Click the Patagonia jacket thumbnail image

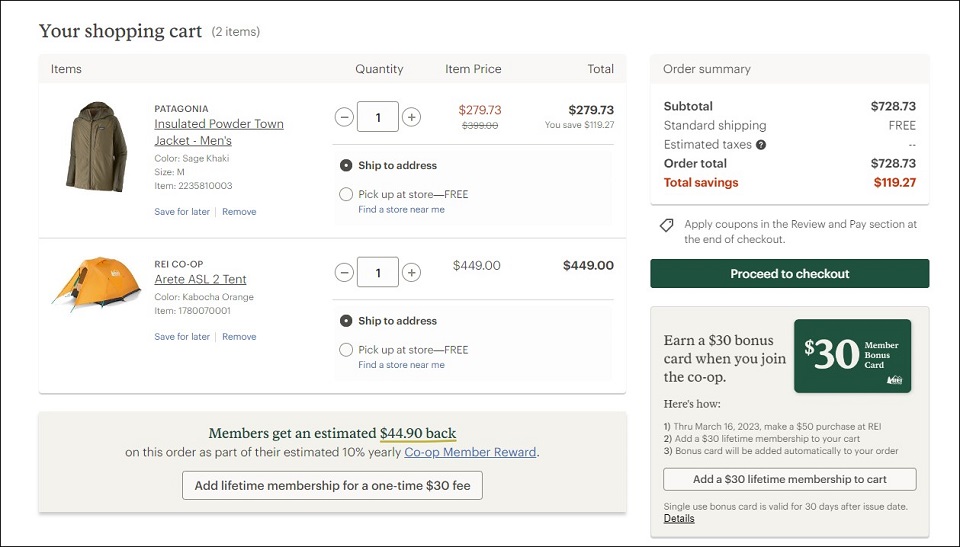96,147
